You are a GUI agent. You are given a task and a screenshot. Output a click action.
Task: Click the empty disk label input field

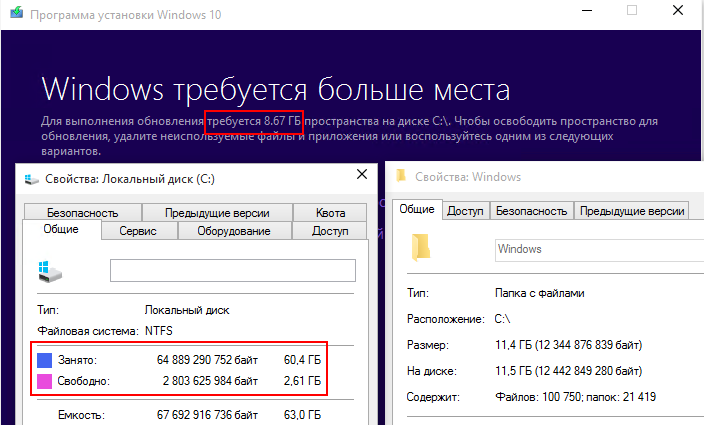click(233, 270)
